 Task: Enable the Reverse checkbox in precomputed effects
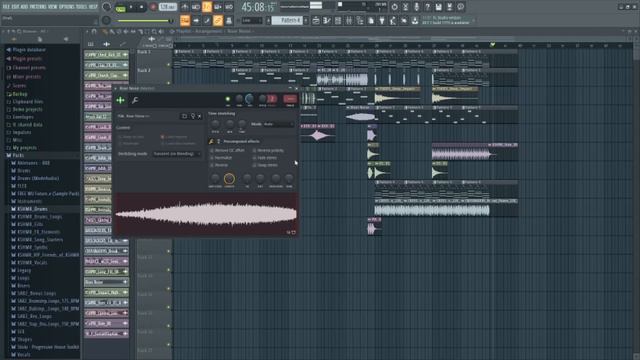(212, 165)
